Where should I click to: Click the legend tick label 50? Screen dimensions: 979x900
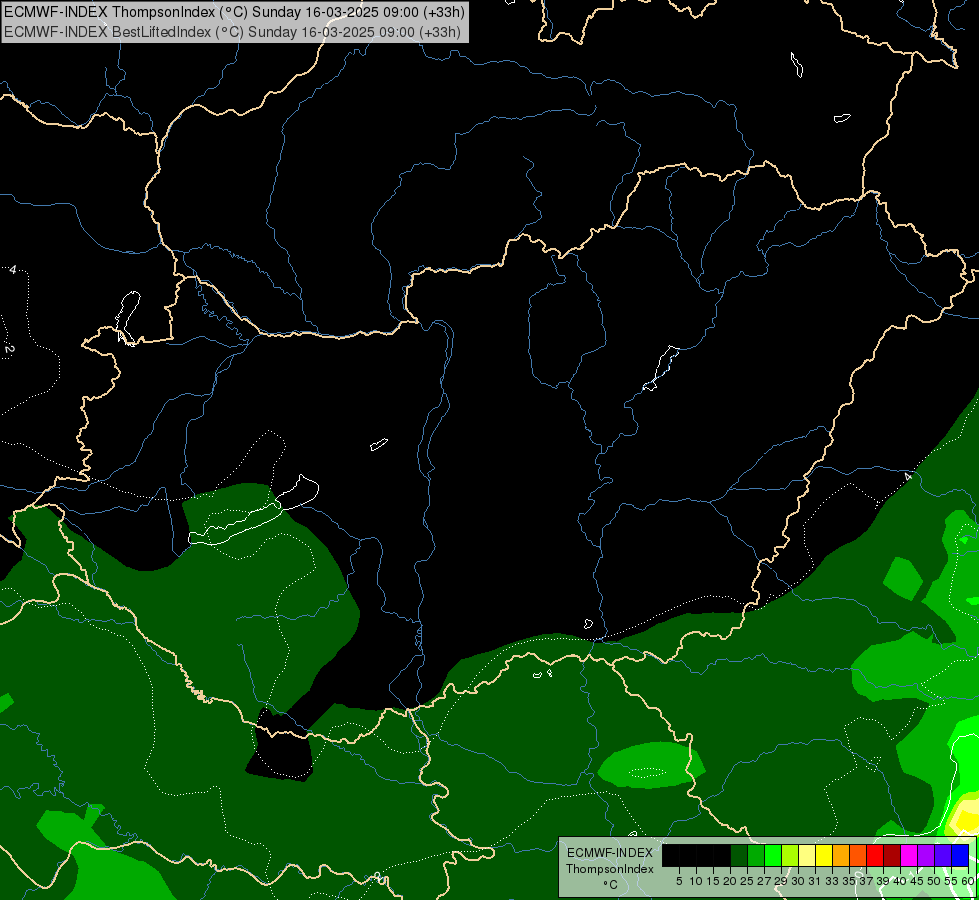[x=934, y=881]
